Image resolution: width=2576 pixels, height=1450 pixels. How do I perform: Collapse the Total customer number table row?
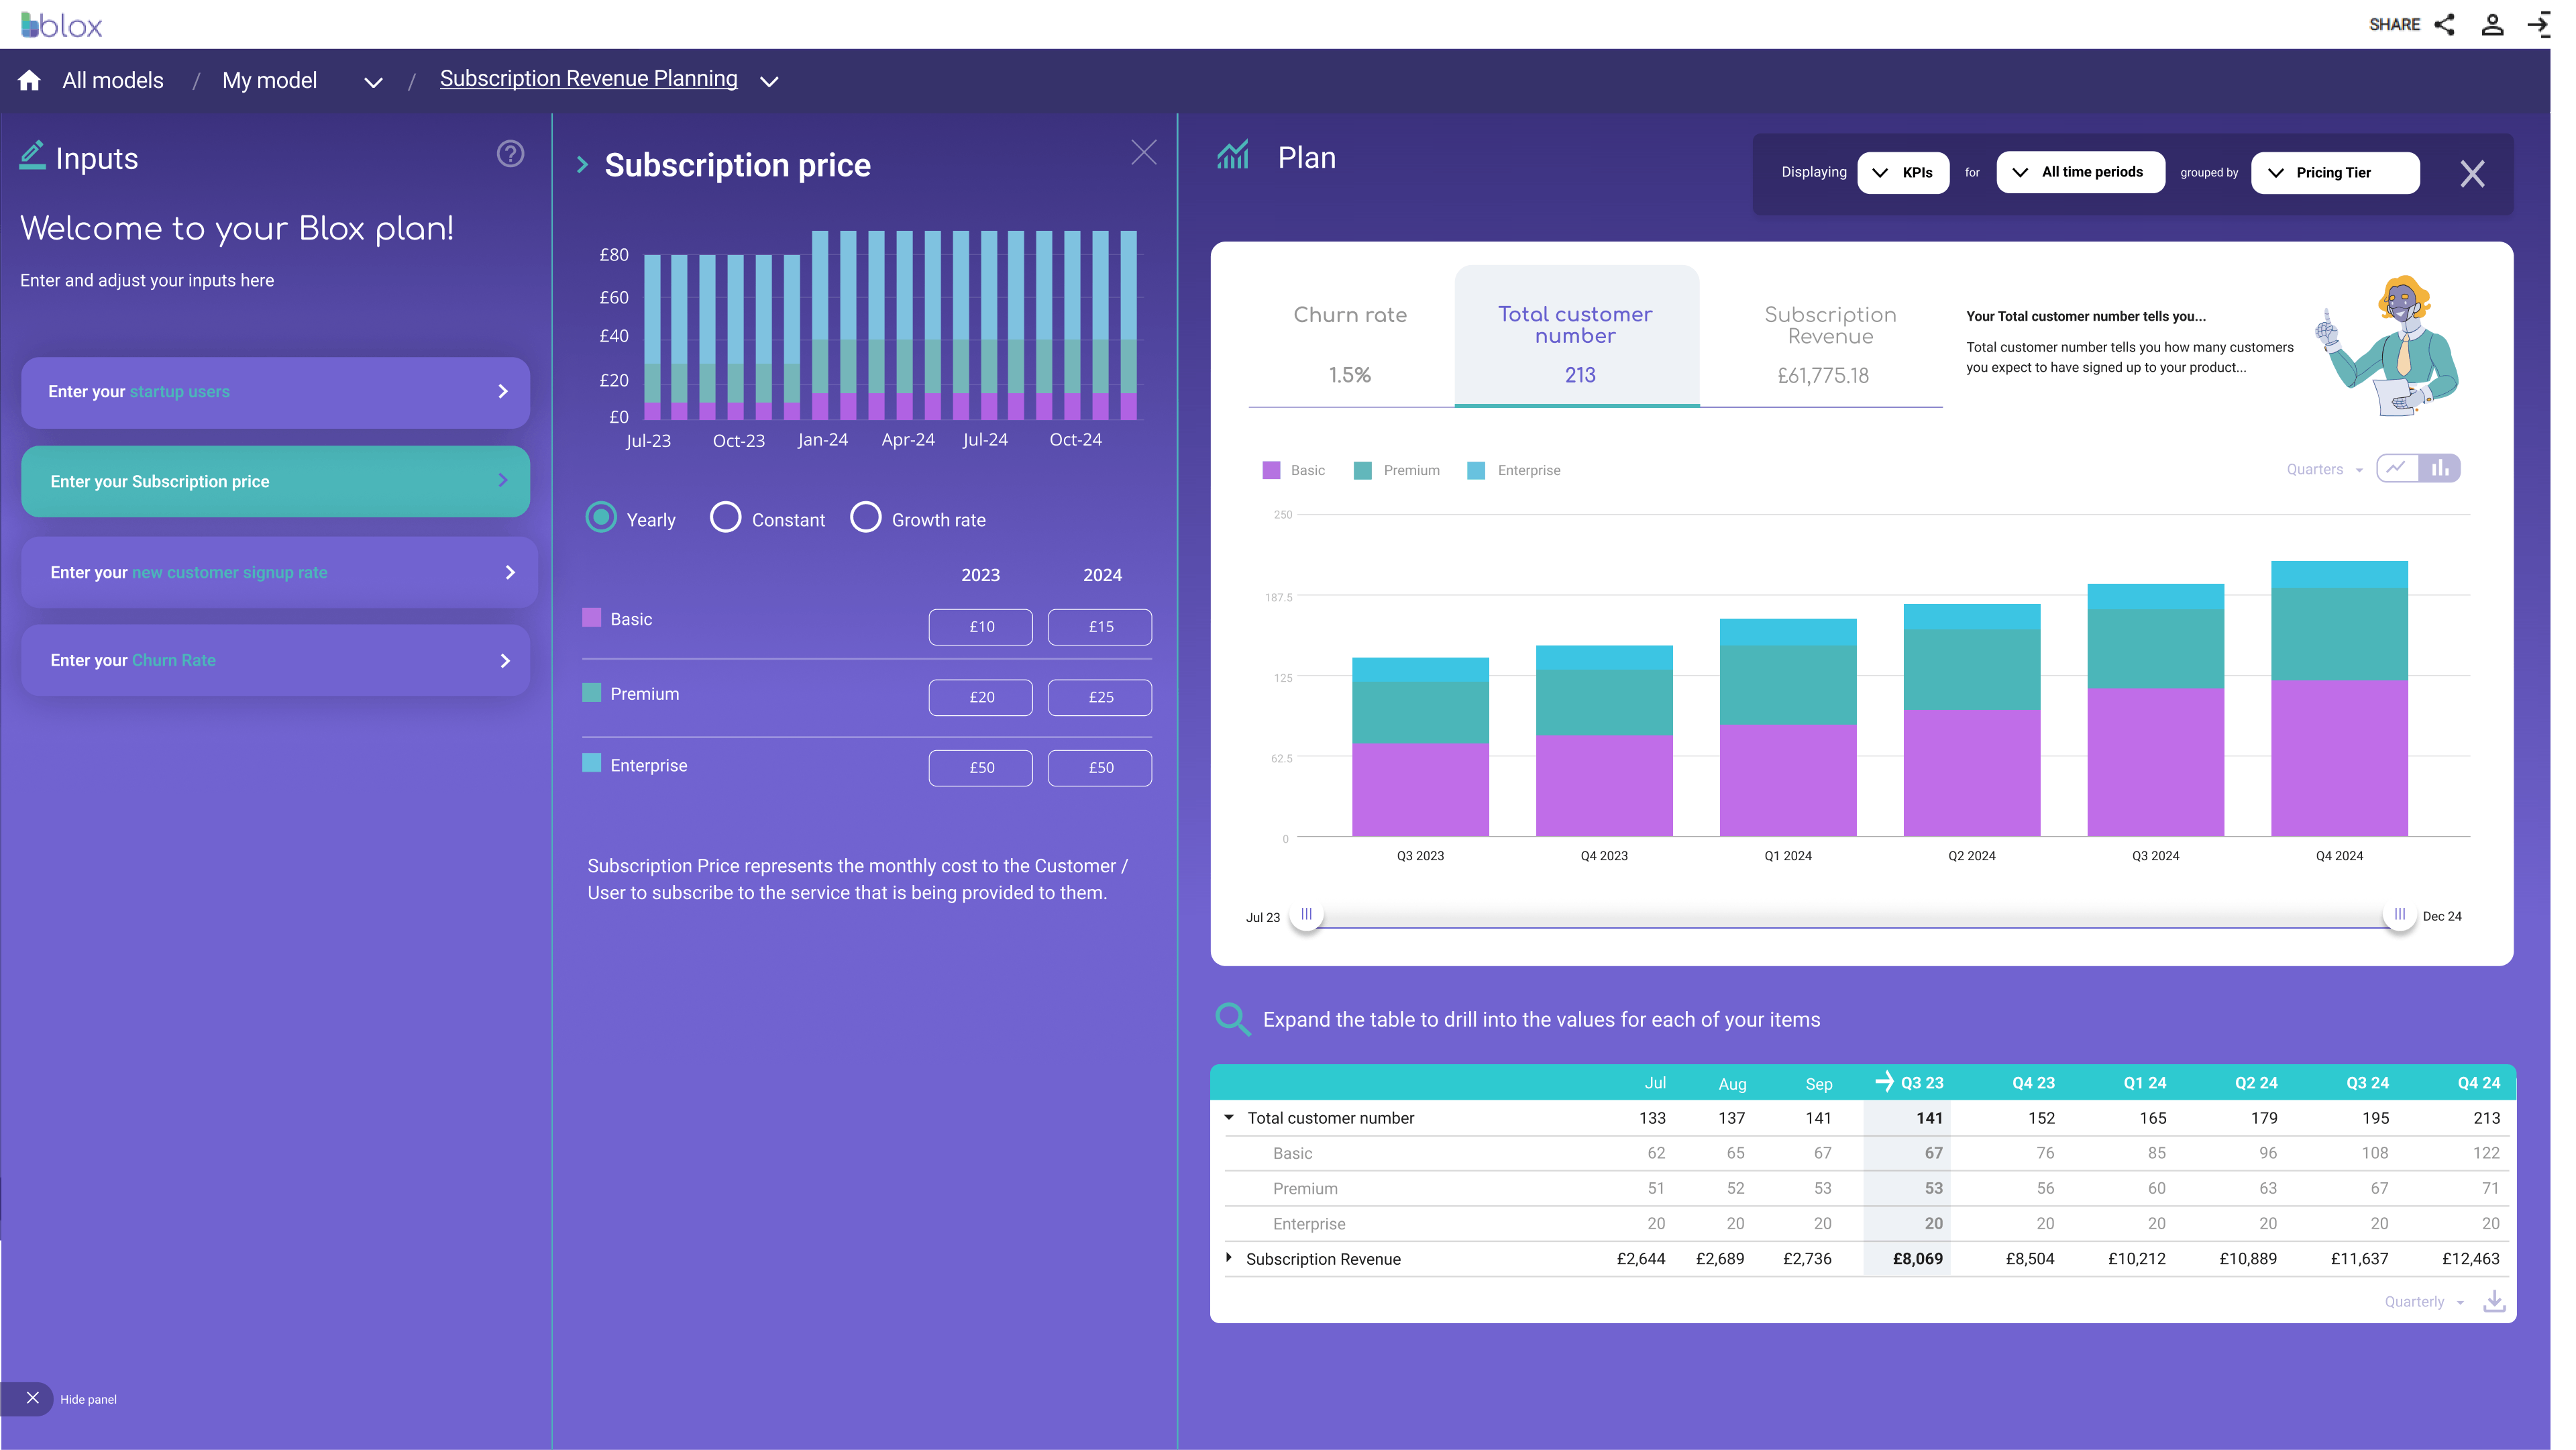click(x=1229, y=1117)
